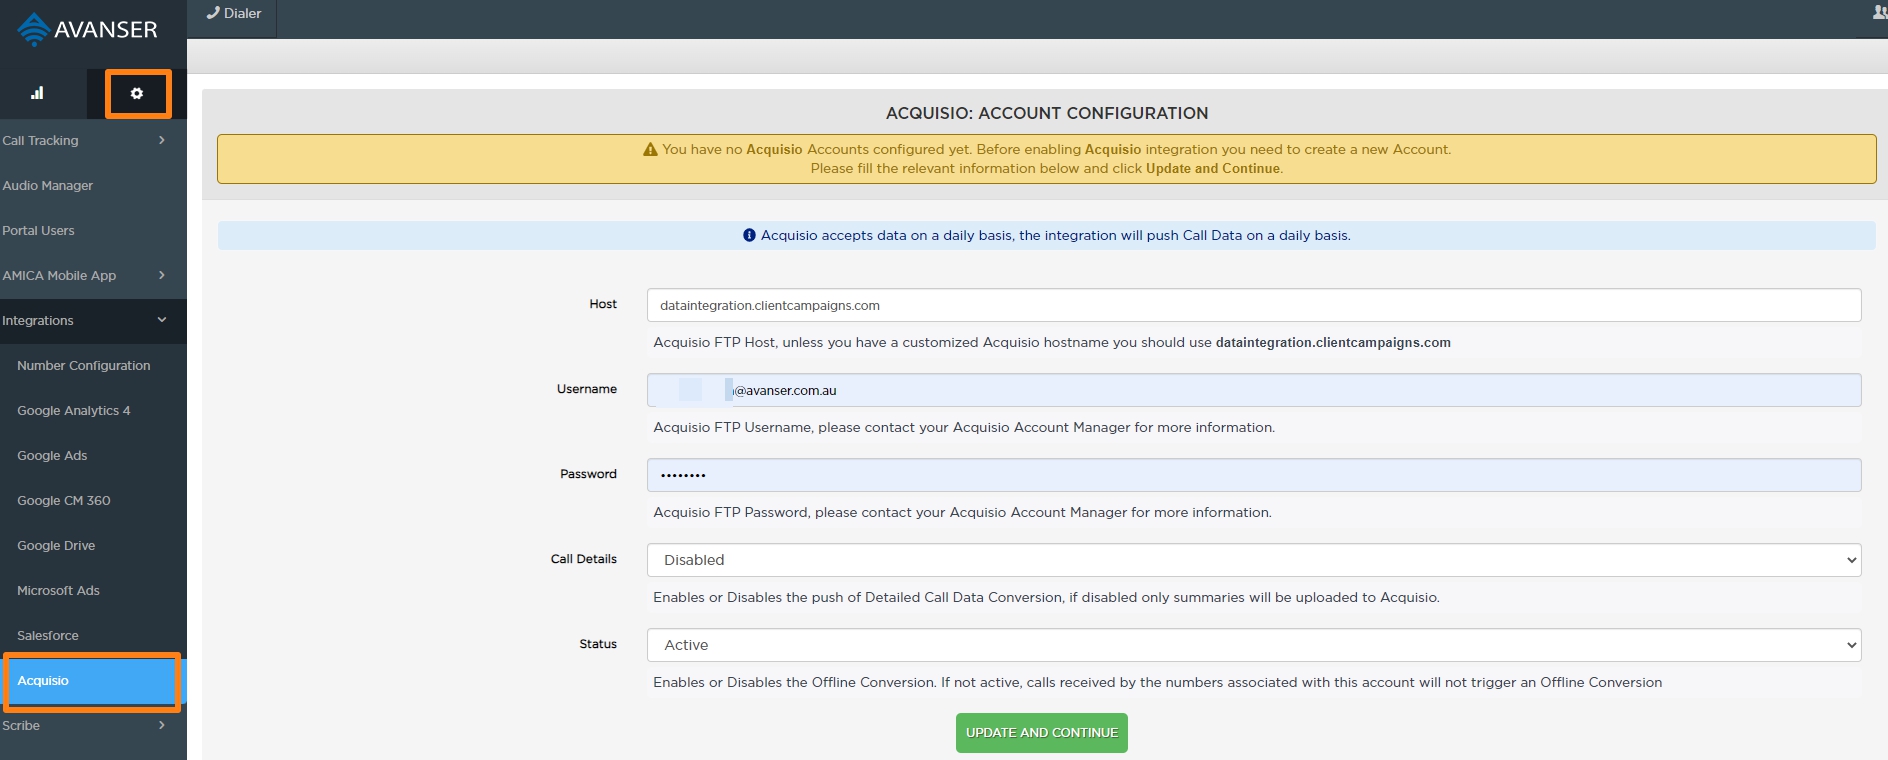Click the users icon in the top bar

click(x=1879, y=13)
